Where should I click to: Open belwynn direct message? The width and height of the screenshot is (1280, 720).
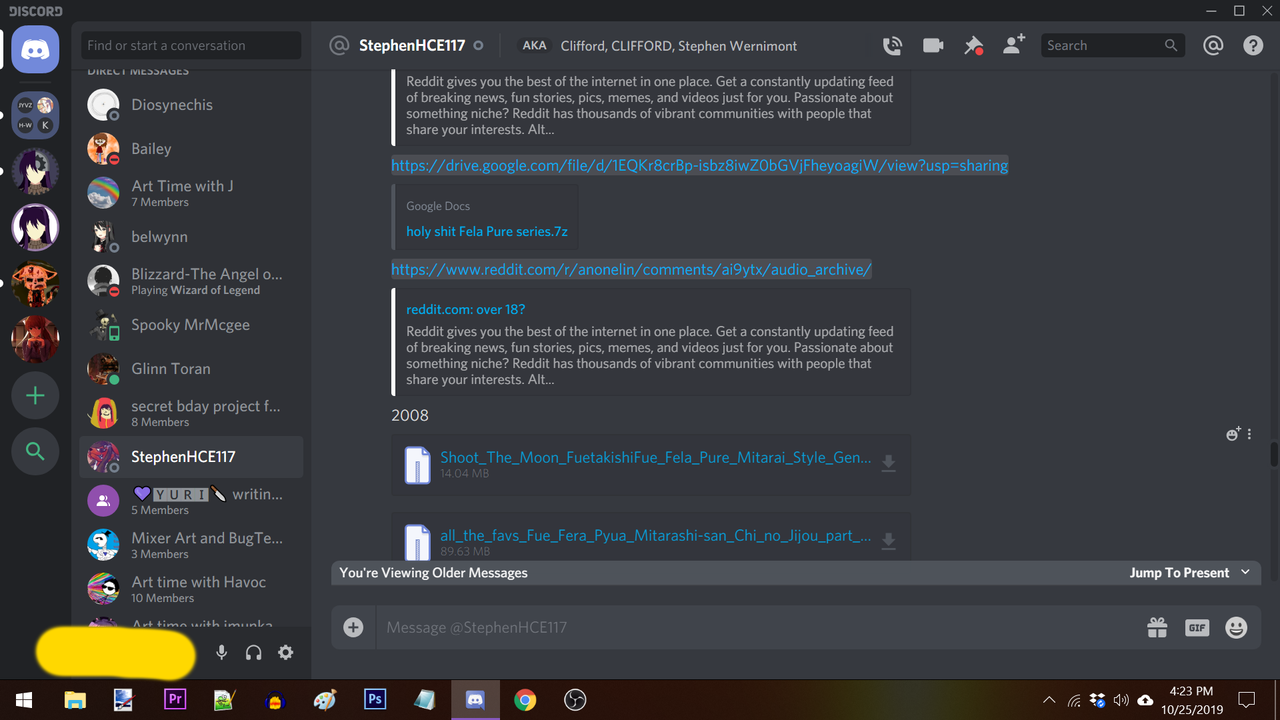pos(191,237)
